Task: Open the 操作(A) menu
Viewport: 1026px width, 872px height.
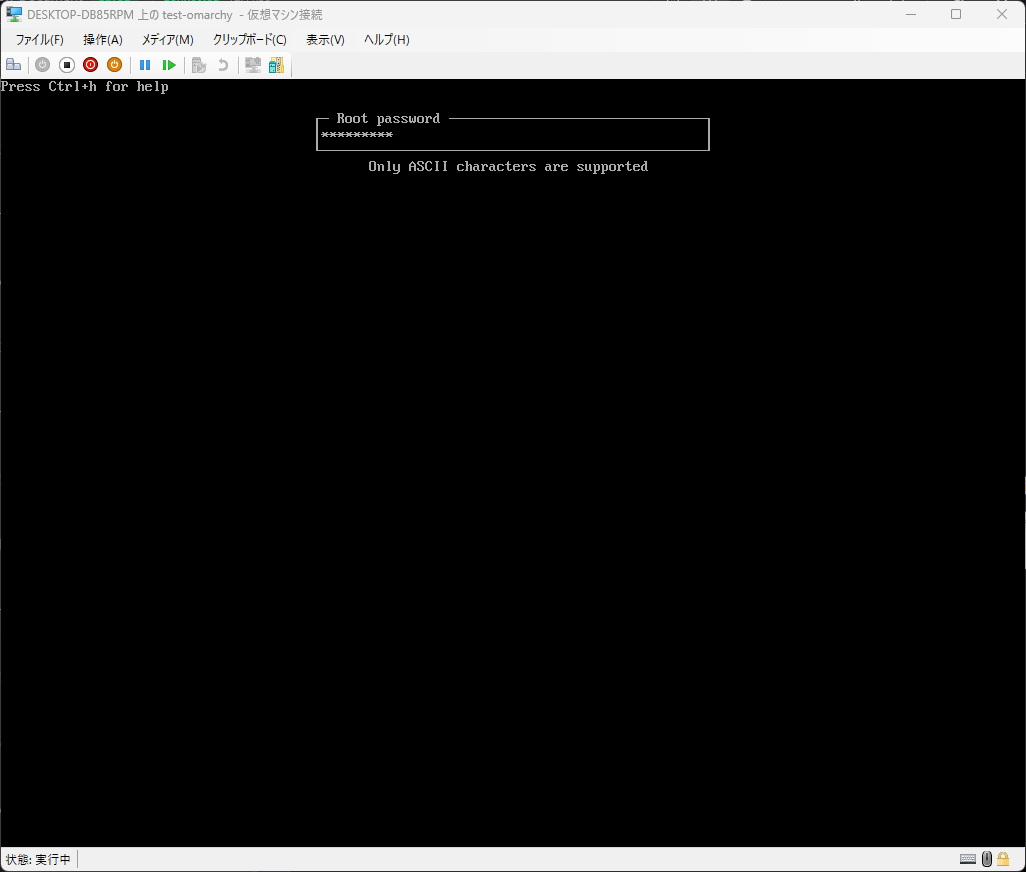Action: coord(103,40)
